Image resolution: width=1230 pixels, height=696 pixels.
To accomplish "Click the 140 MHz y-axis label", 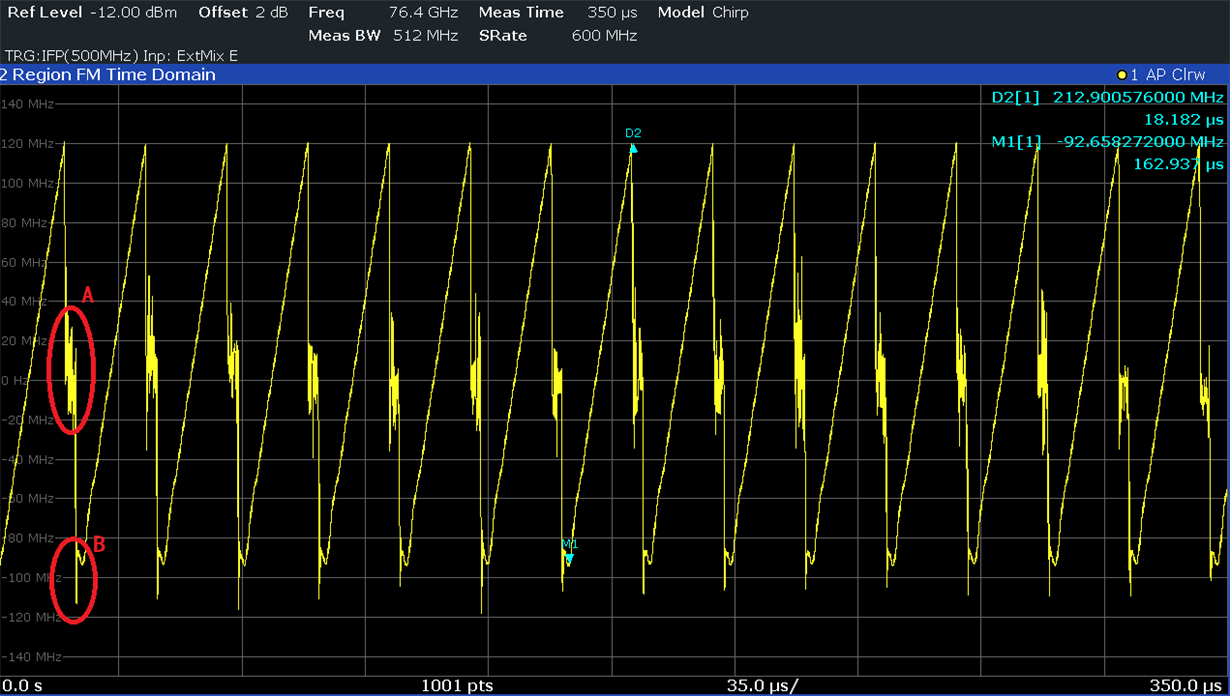I will (28, 104).
